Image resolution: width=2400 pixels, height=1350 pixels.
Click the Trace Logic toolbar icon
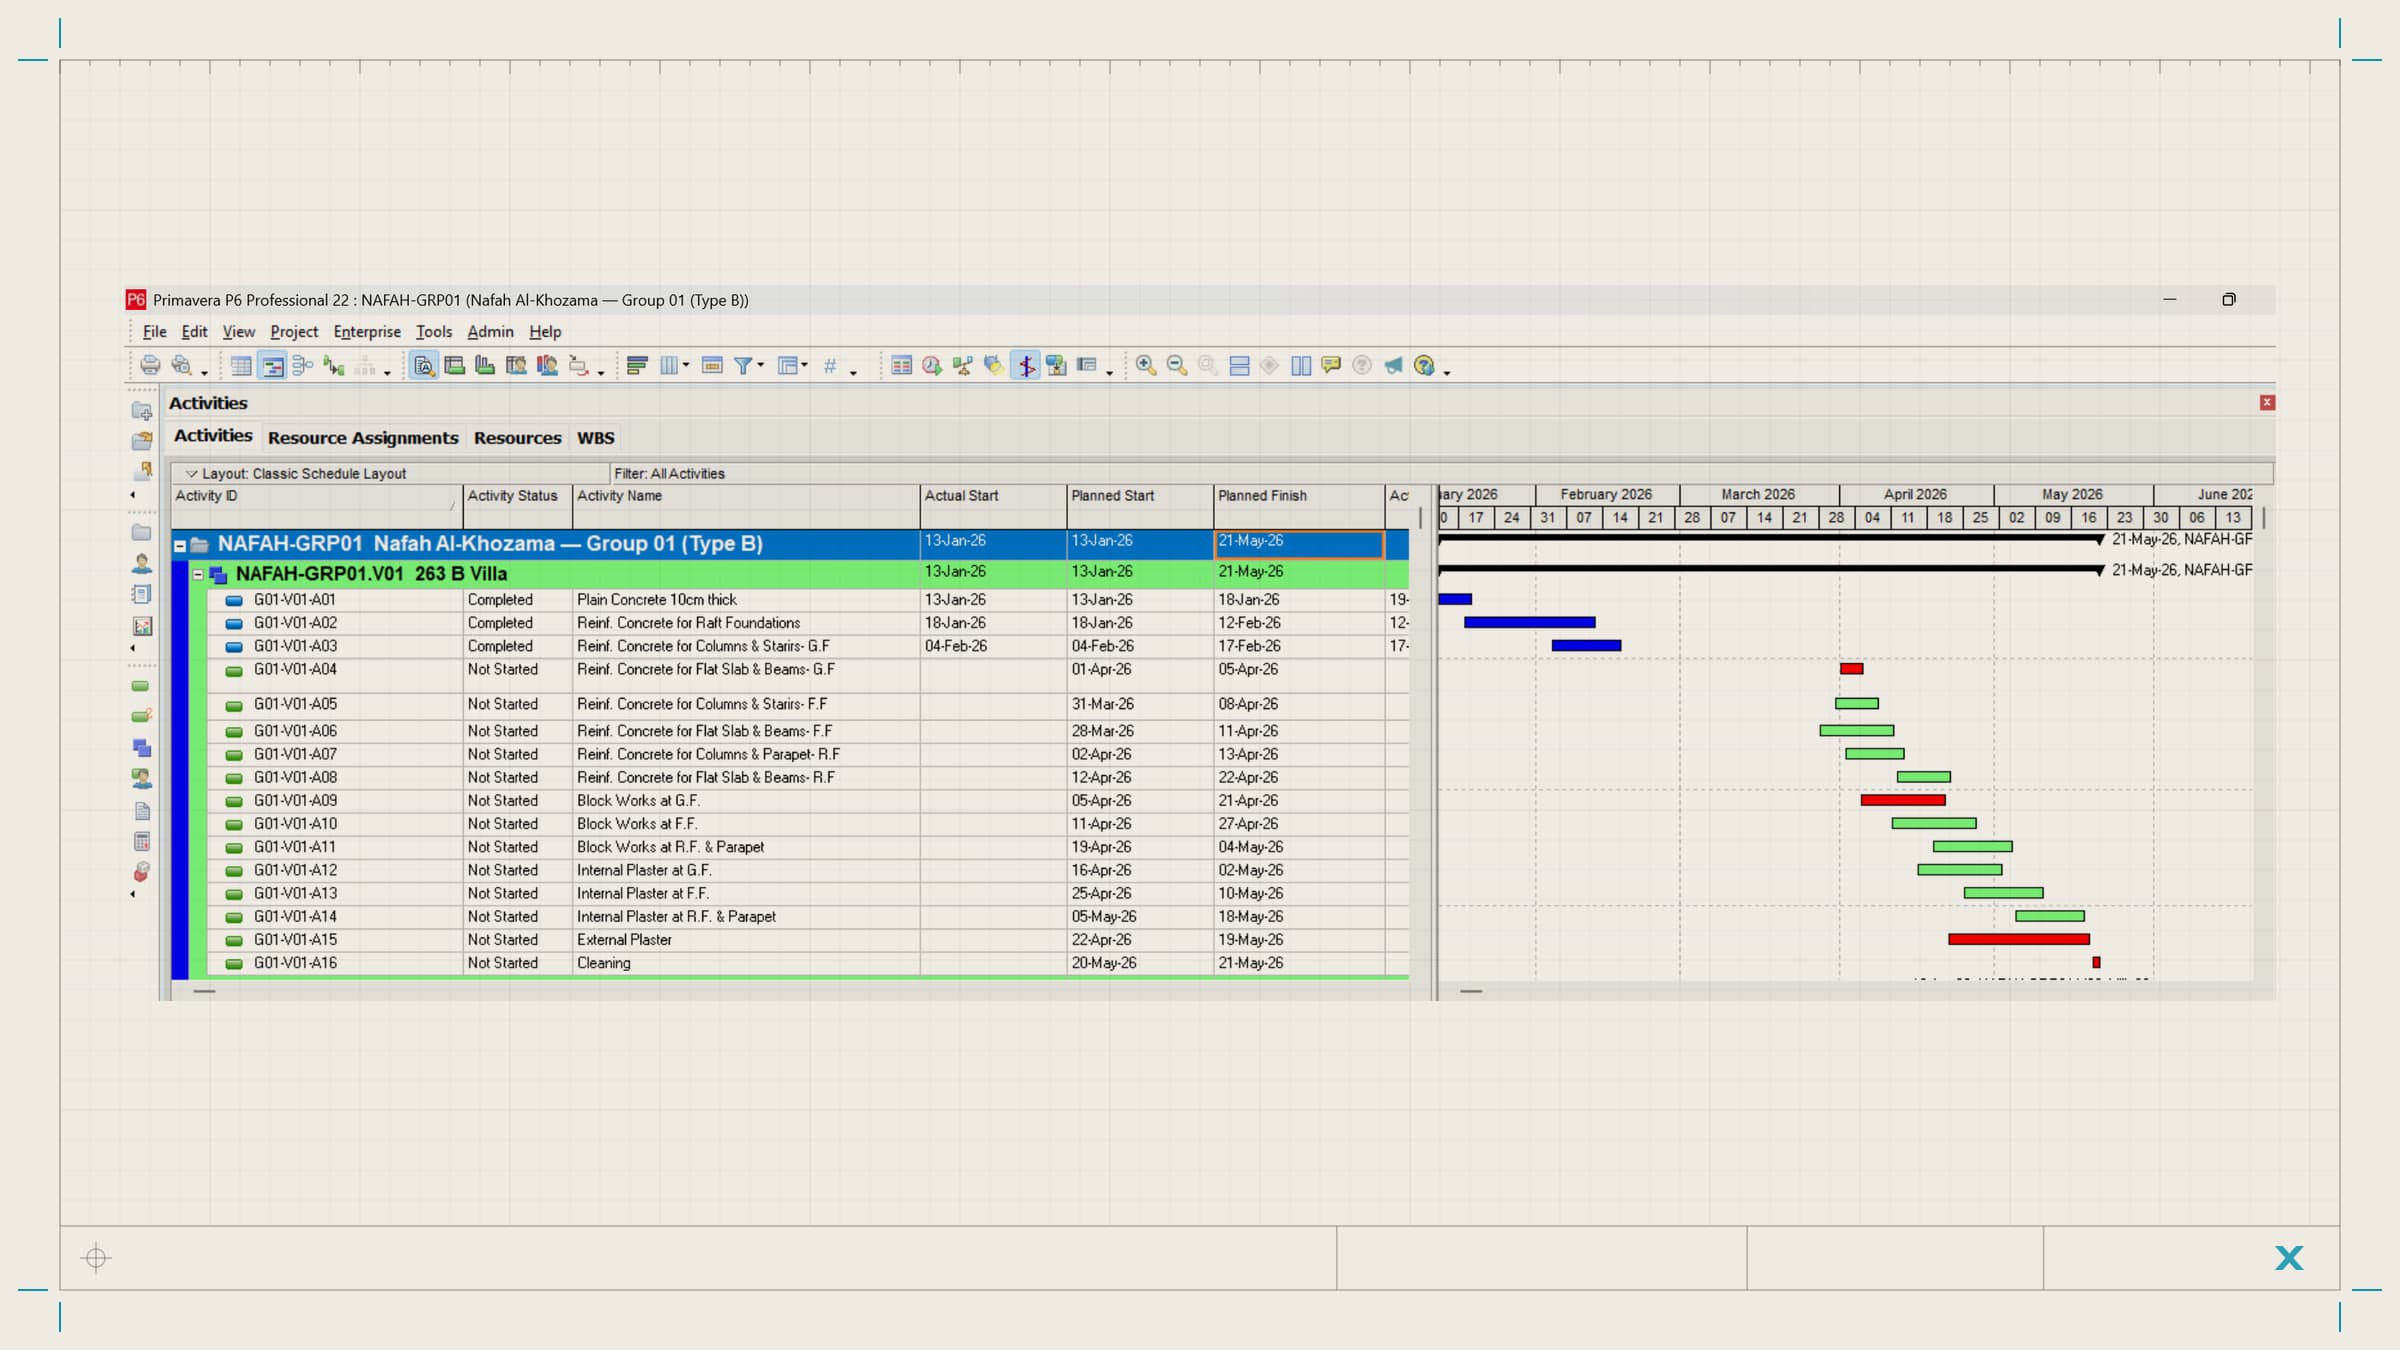coord(334,366)
